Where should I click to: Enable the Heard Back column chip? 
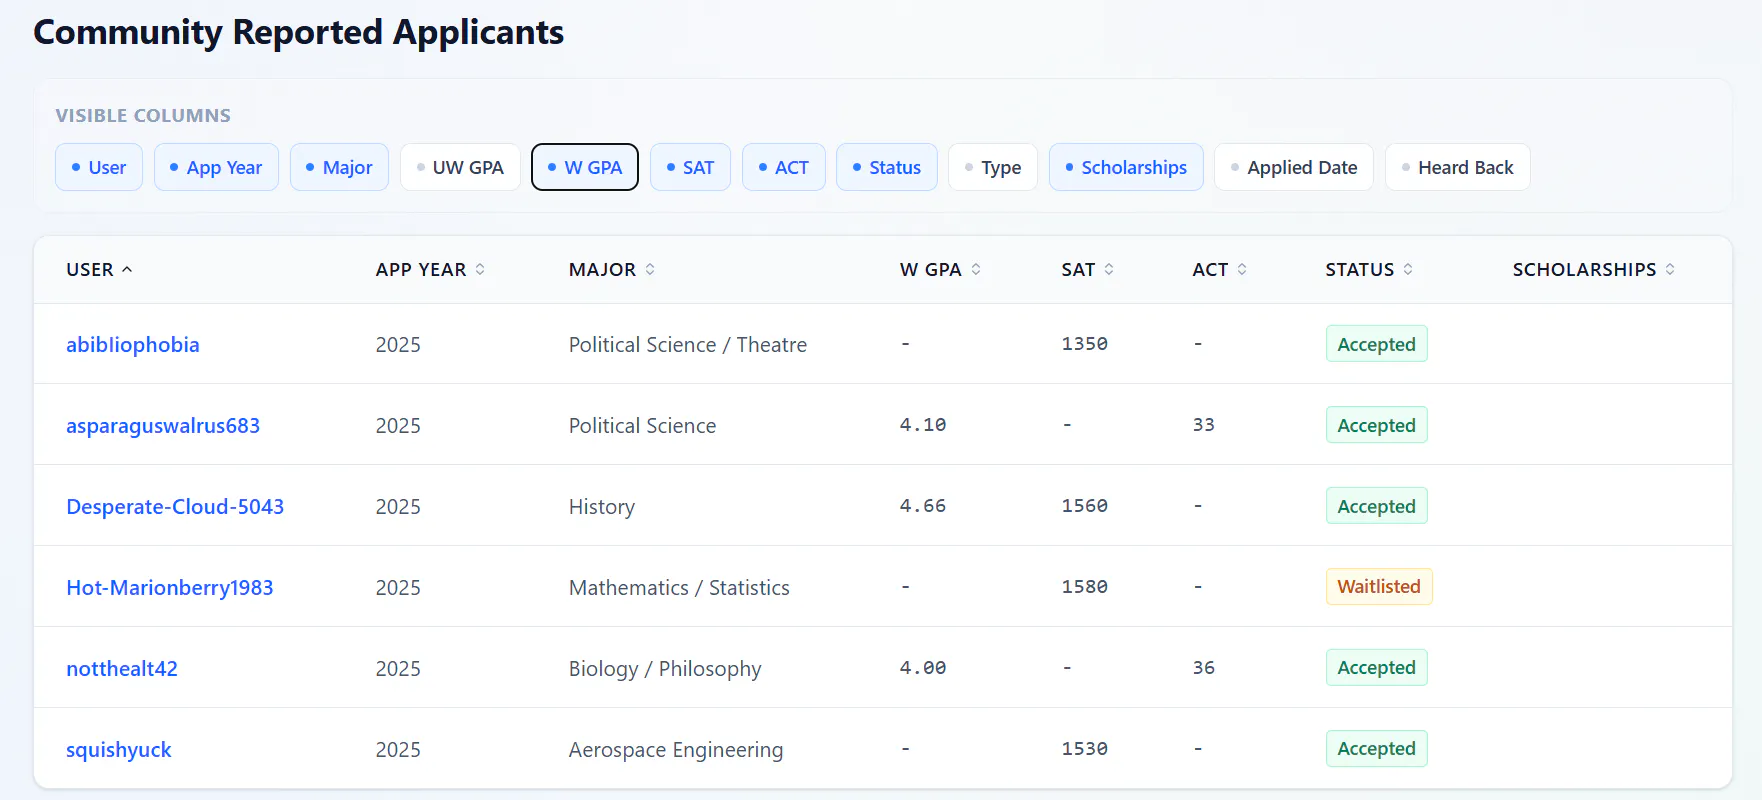click(x=1458, y=167)
